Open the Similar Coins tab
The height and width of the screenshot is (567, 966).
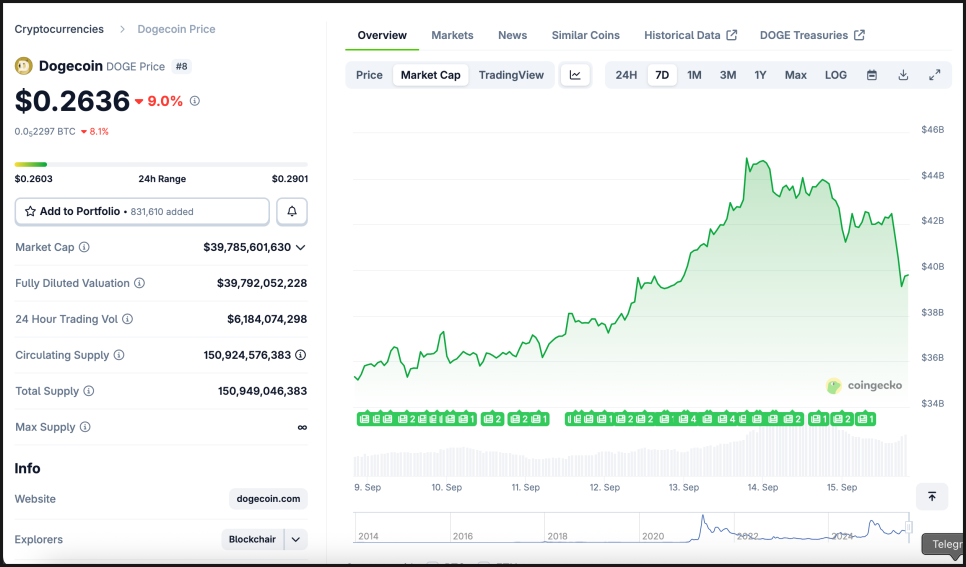tap(585, 35)
